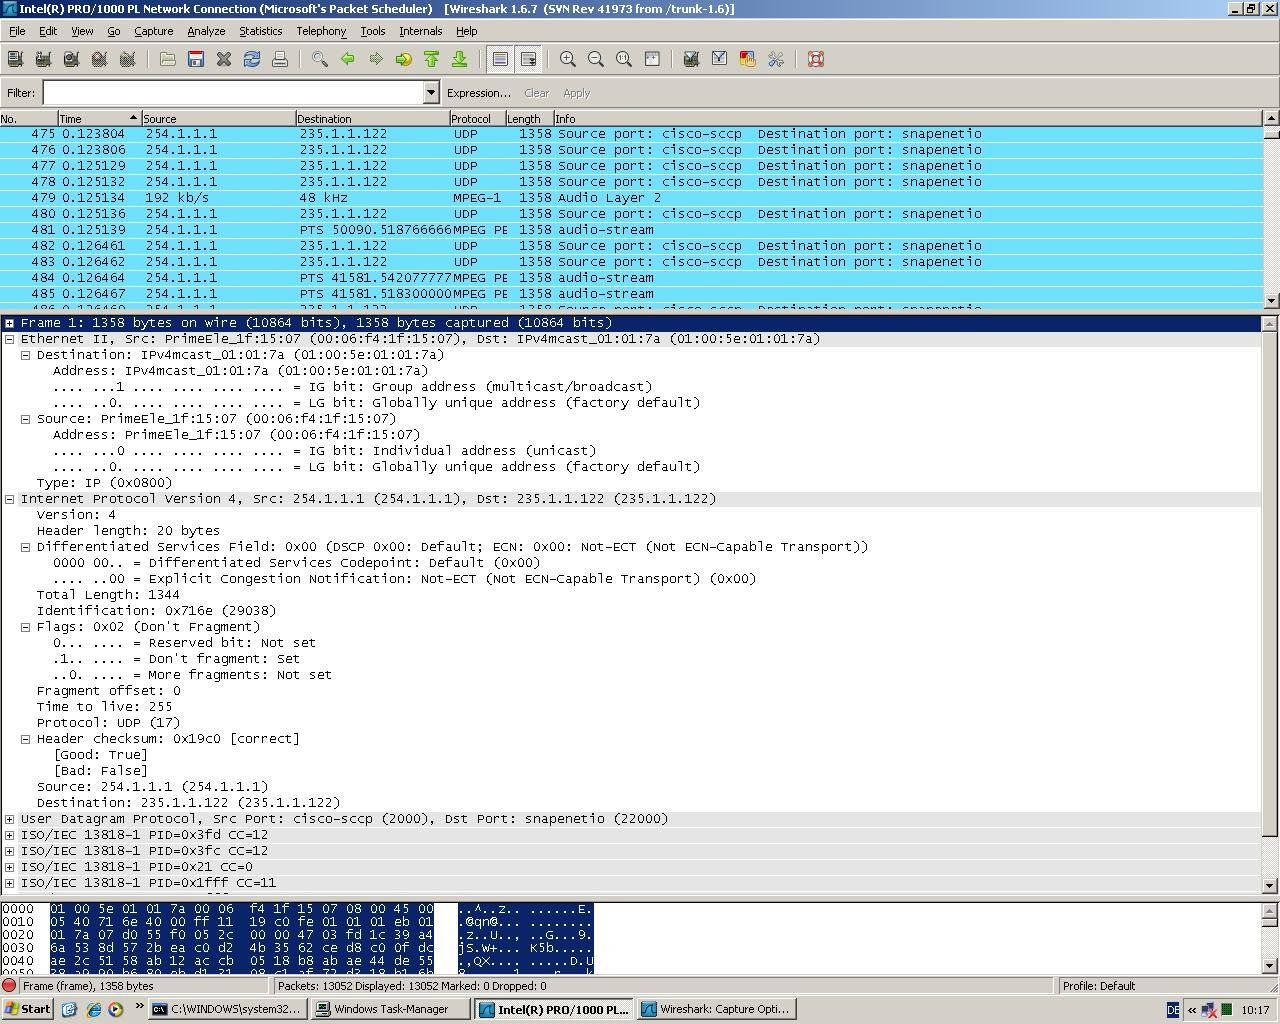Viewport: 1280px width, 1024px height.
Task: Select packet 479 MPEG-1 Audio Layer 2
Action: pyautogui.click(x=631, y=198)
